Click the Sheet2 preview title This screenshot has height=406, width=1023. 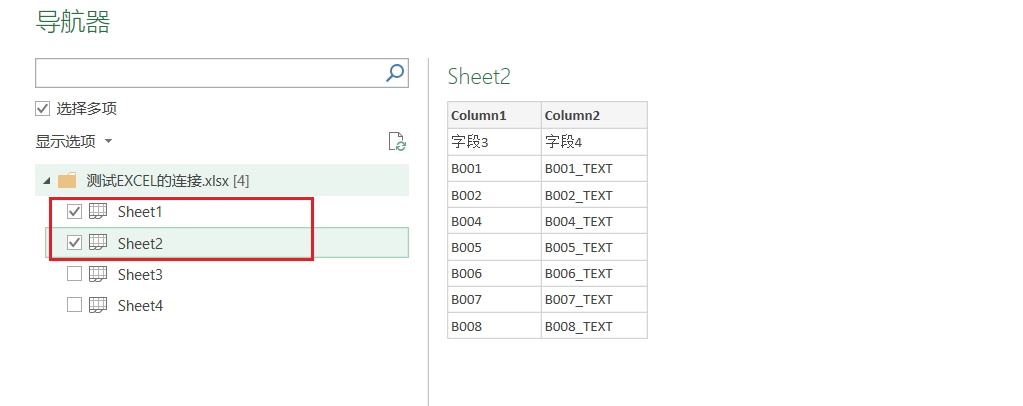[479, 76]
